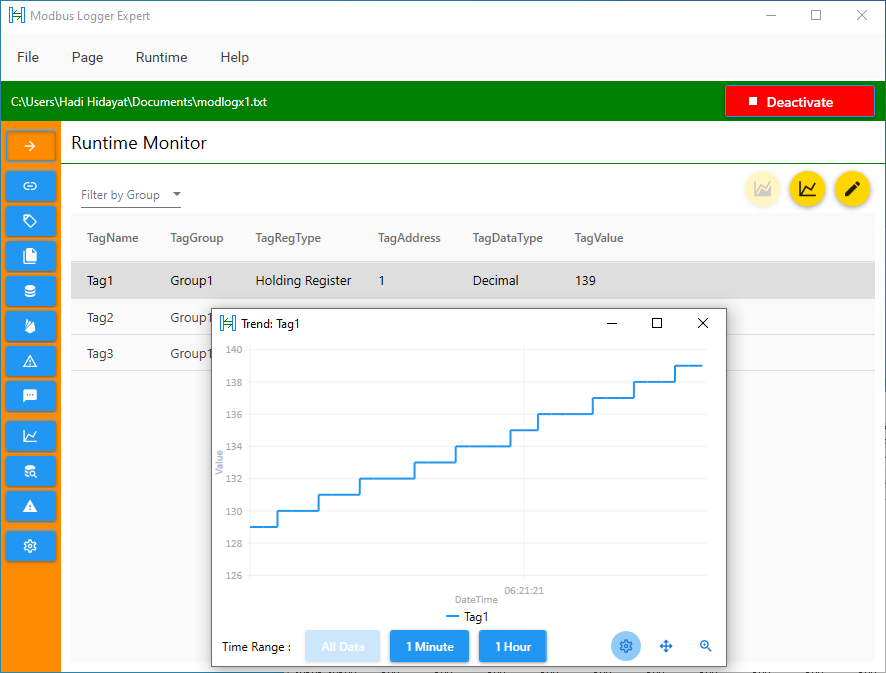The image size is (886, 673).
Task: Click the Zoom magnifier in trend window
Action: tap(706, 646)
